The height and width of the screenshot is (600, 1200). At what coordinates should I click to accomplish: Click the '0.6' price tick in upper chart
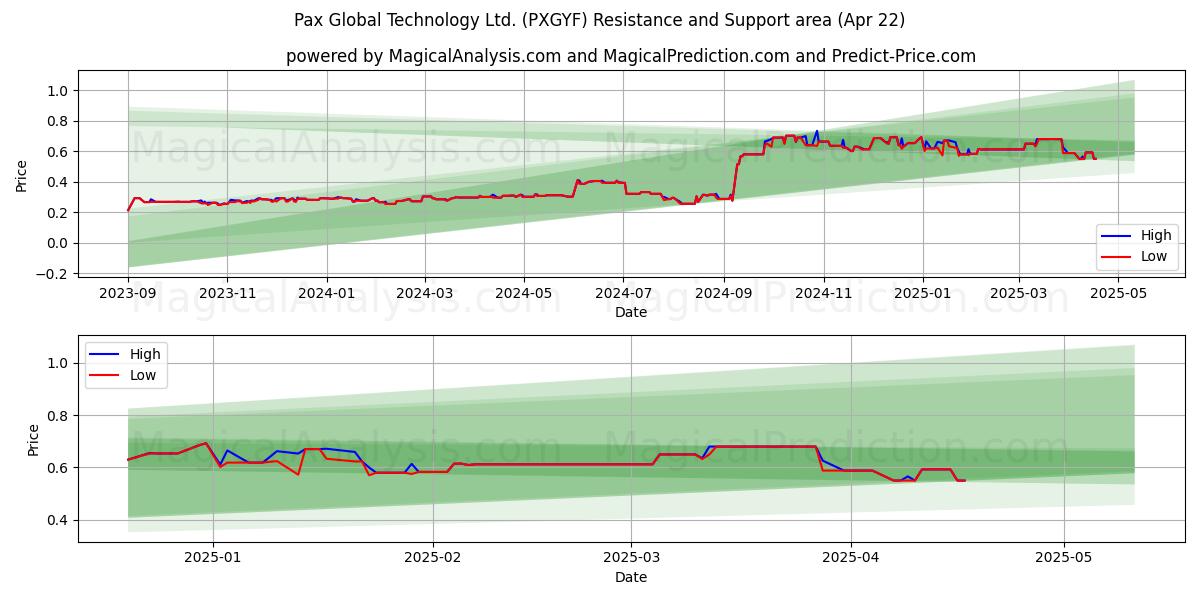pyautogui.click(x=59, y=152)
